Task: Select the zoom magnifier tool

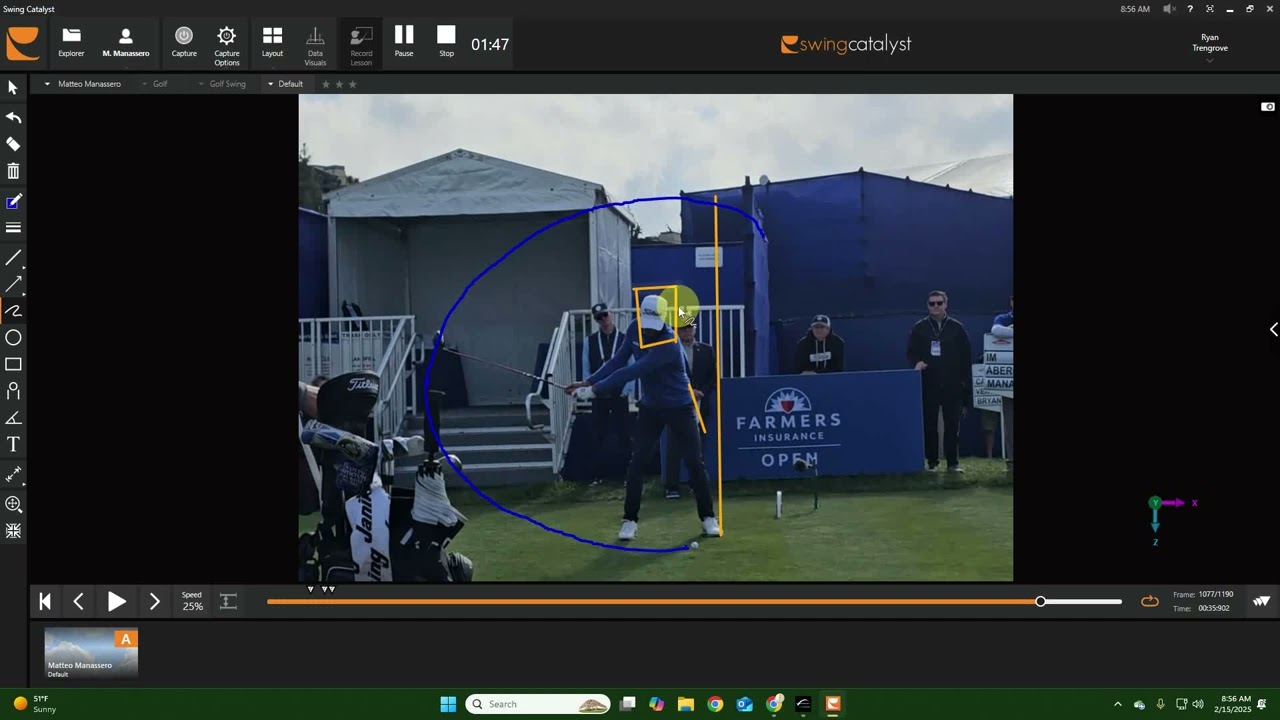Action: 13,505
